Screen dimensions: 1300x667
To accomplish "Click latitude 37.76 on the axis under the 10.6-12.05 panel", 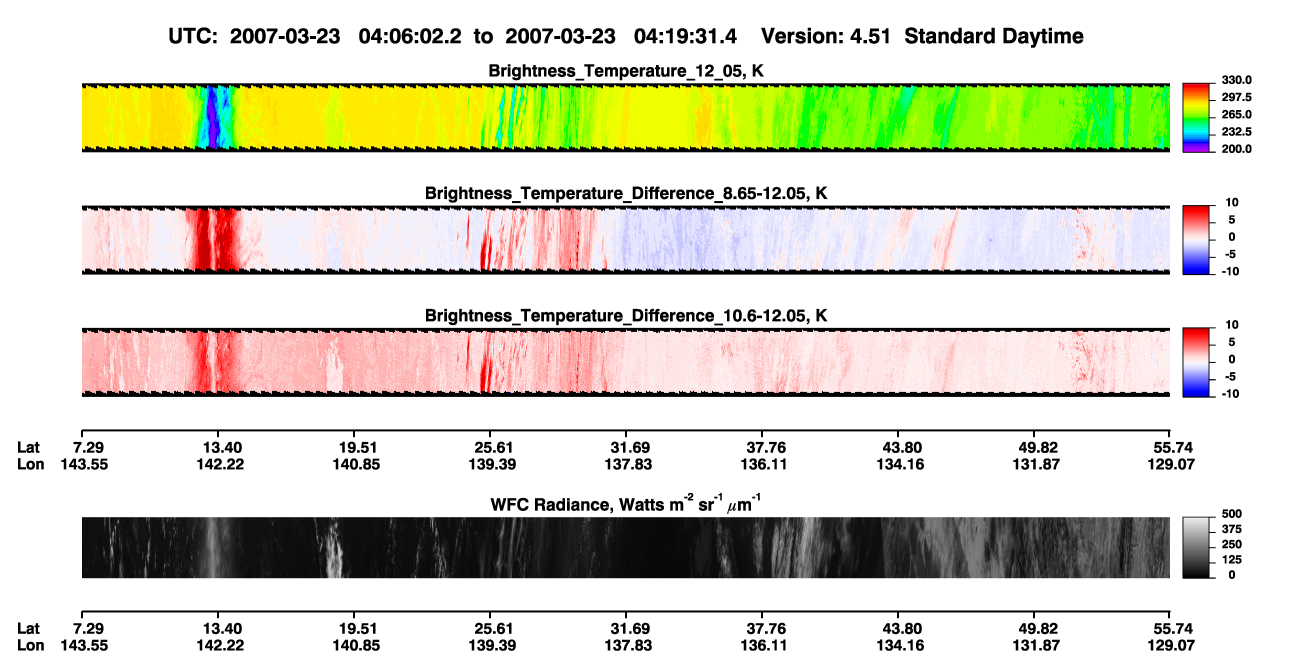I will click(765, 447).
